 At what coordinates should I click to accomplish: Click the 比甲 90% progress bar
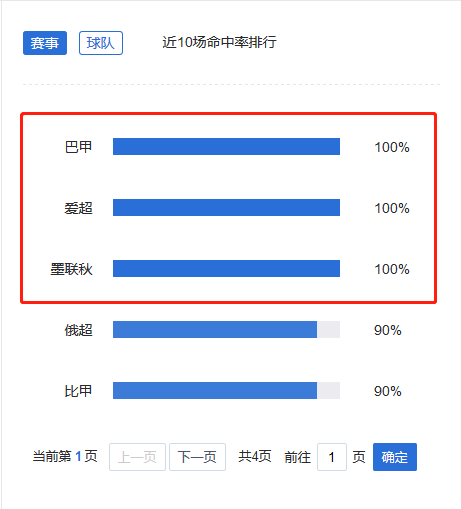pyautogui.click(x=226, y=391)
